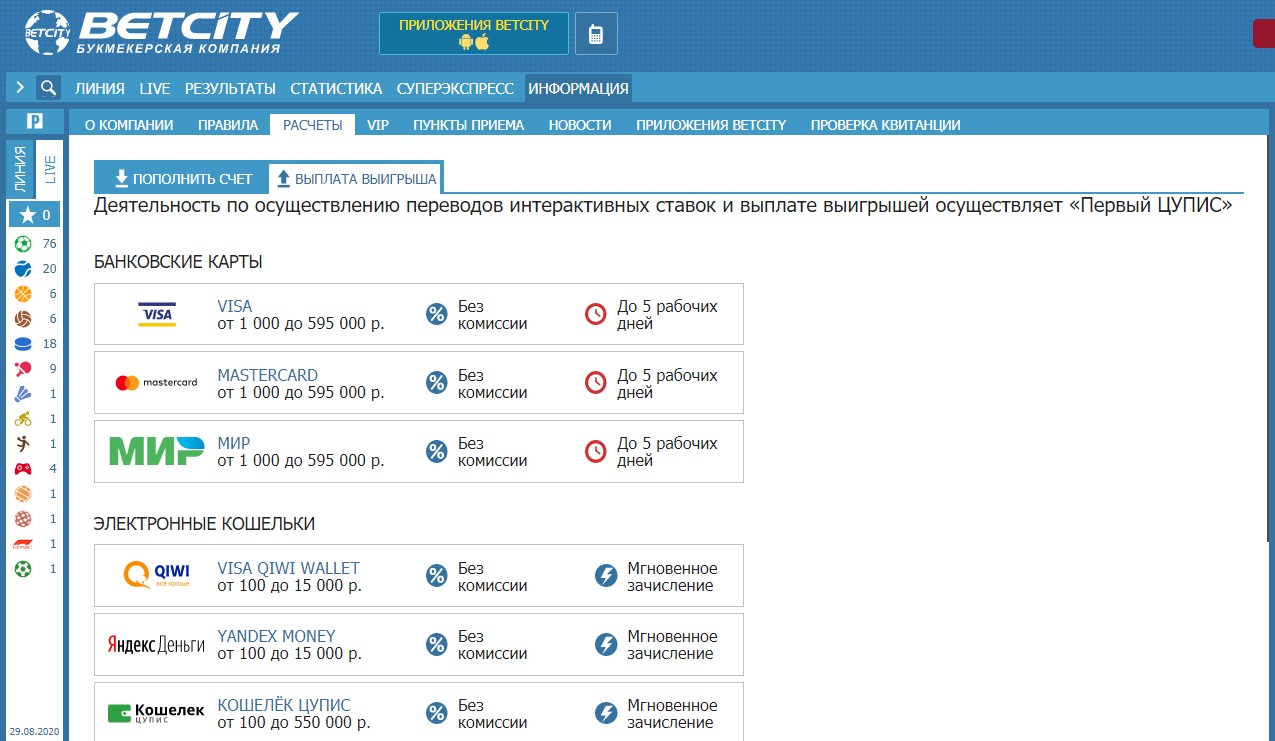Select the basketball sport icon
1275x741 pixels.
23,294
